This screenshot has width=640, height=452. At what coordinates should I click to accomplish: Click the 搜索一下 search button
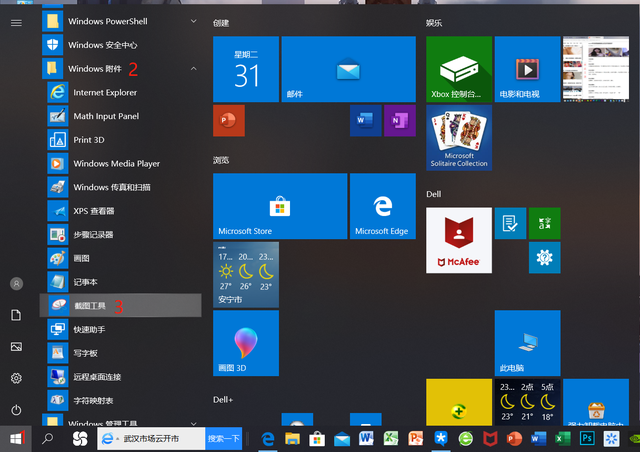click(x=223, y=438)
